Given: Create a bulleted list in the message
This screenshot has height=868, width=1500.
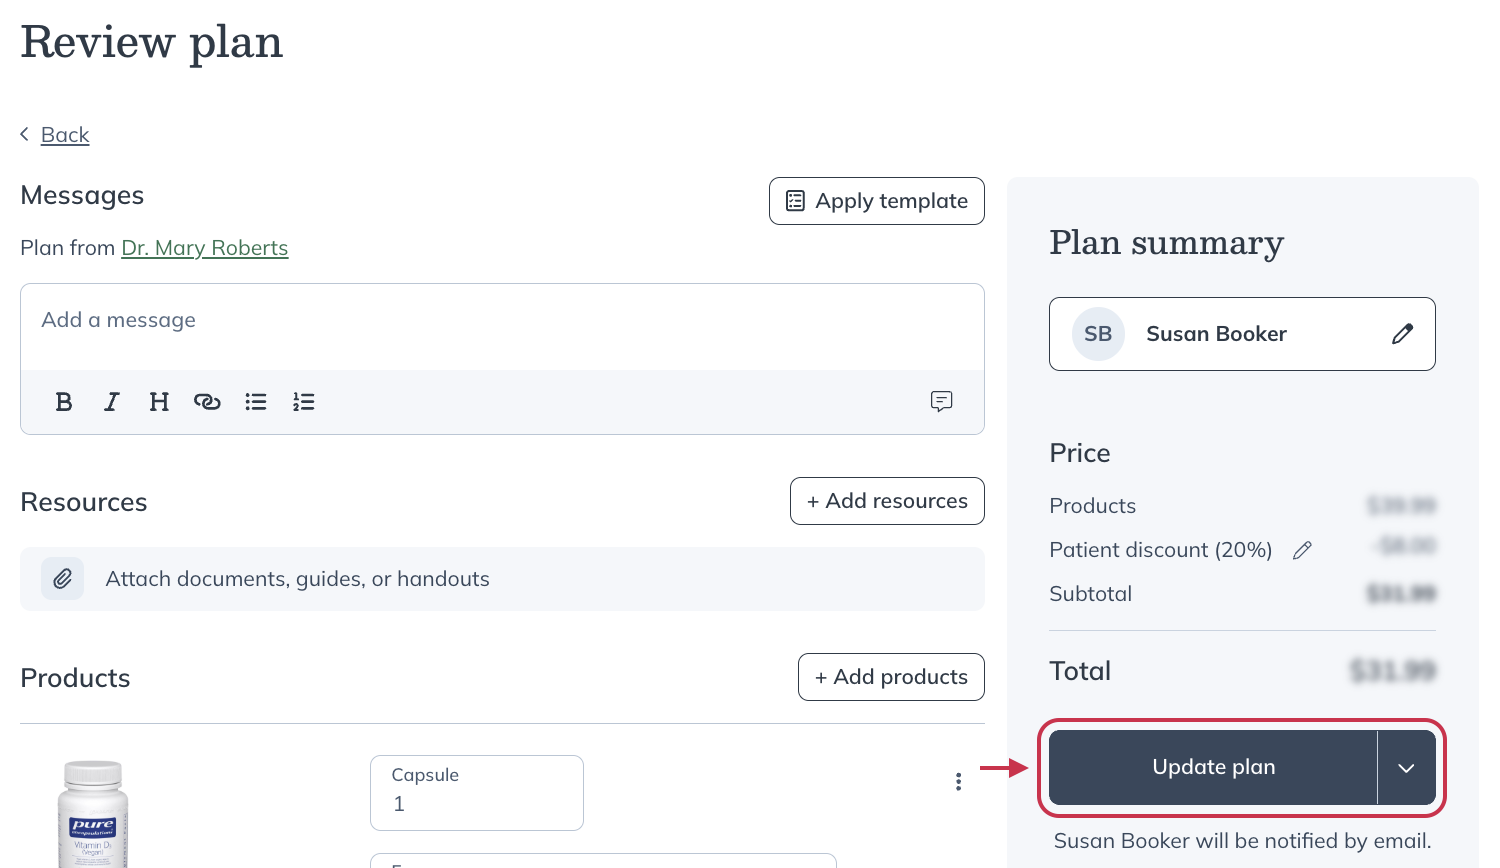Looking at the screenshot, I should point(255,401).
